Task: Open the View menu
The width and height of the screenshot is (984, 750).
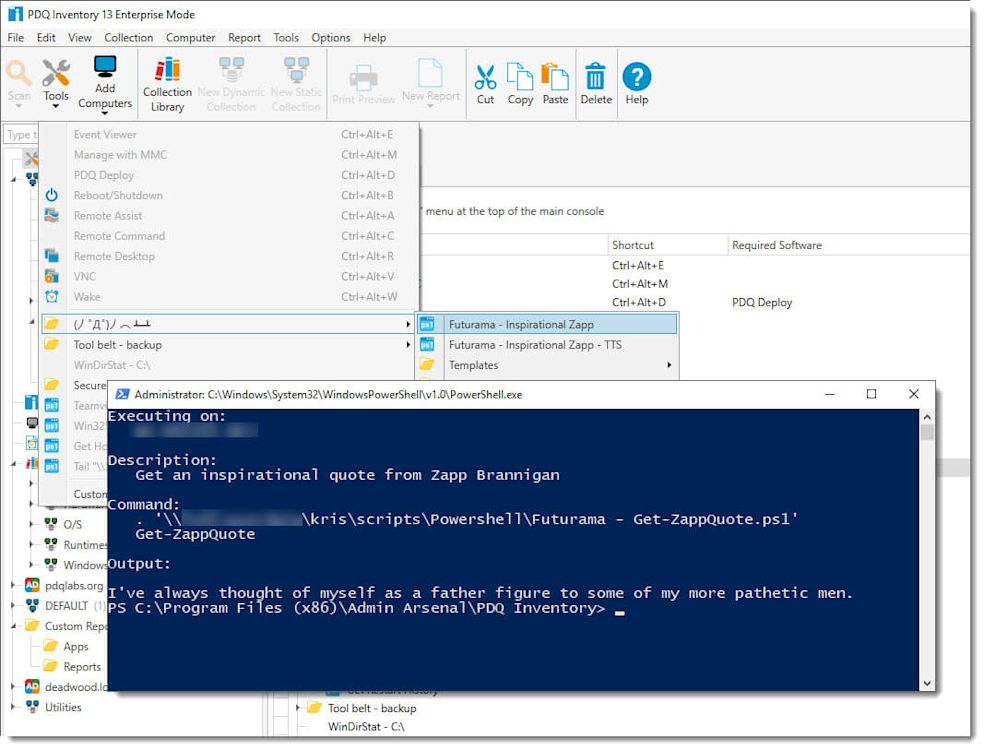Action: 80,38
